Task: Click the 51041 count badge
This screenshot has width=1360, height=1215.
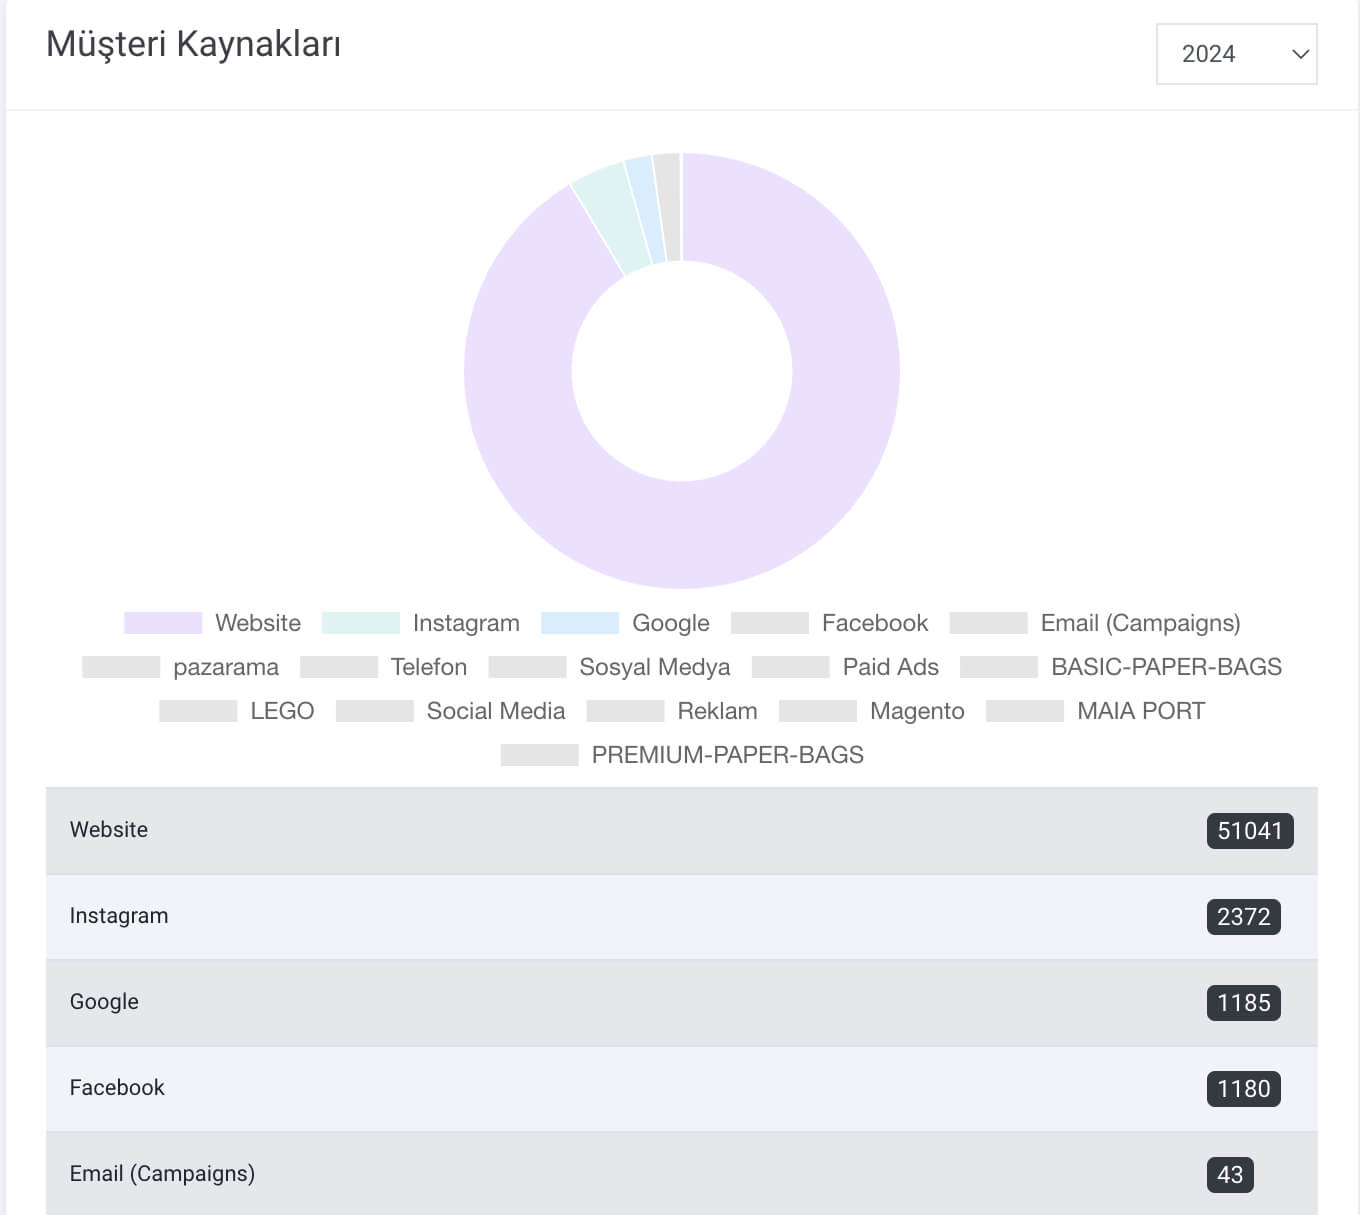Action: pyautogui.click(x=1250, y=831)
